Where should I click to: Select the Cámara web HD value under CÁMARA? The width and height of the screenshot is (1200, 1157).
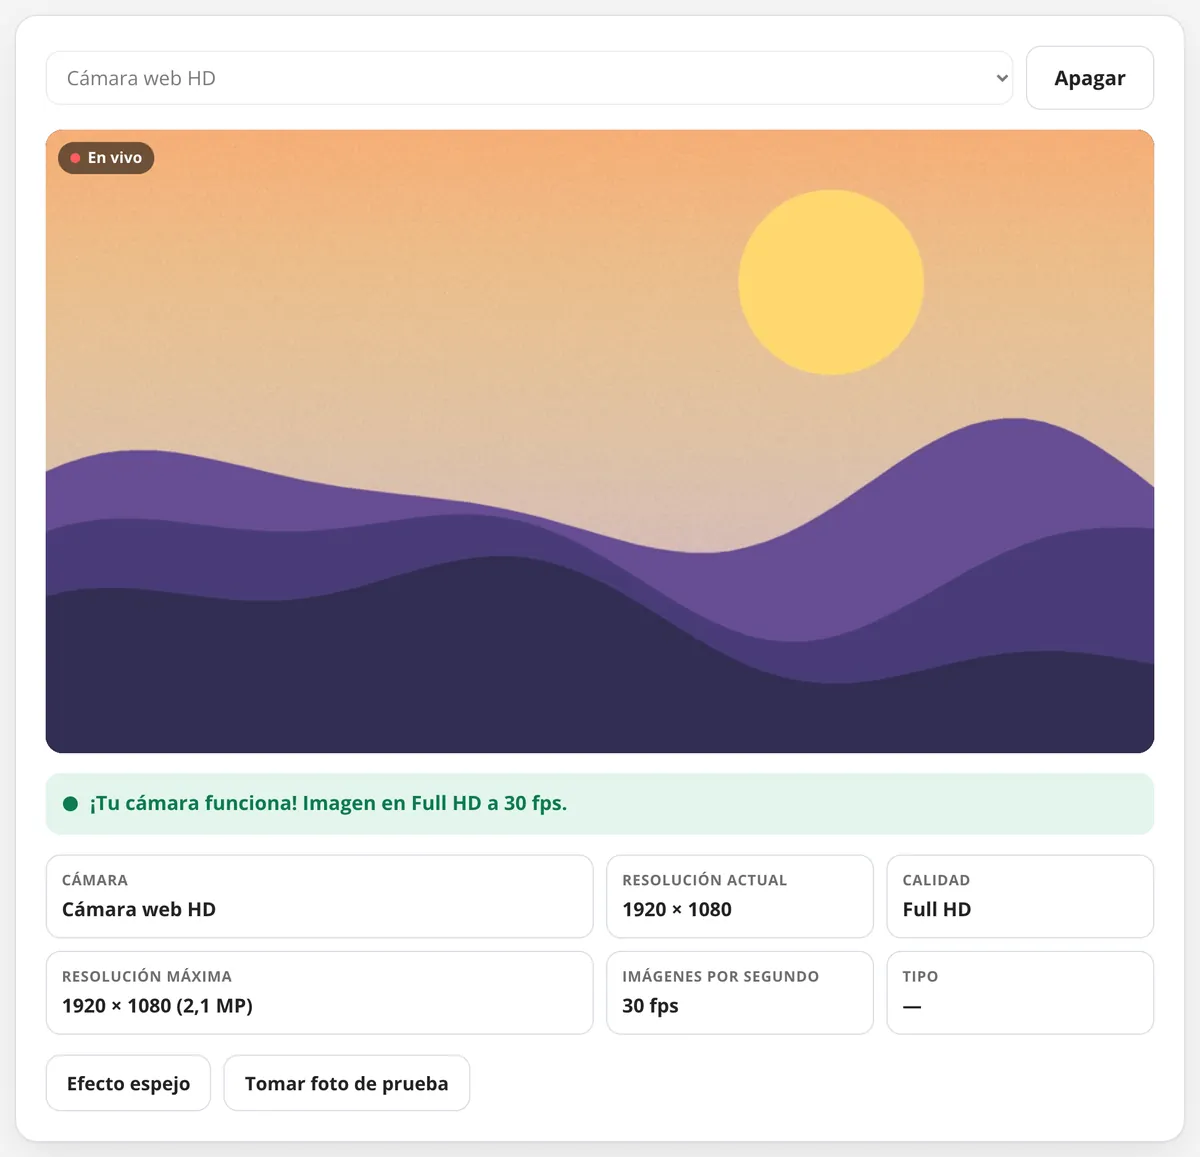[x=139, y=909]
